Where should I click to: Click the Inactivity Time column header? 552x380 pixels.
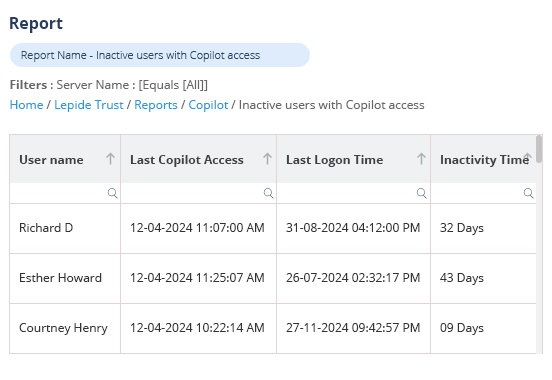(483, 159)
